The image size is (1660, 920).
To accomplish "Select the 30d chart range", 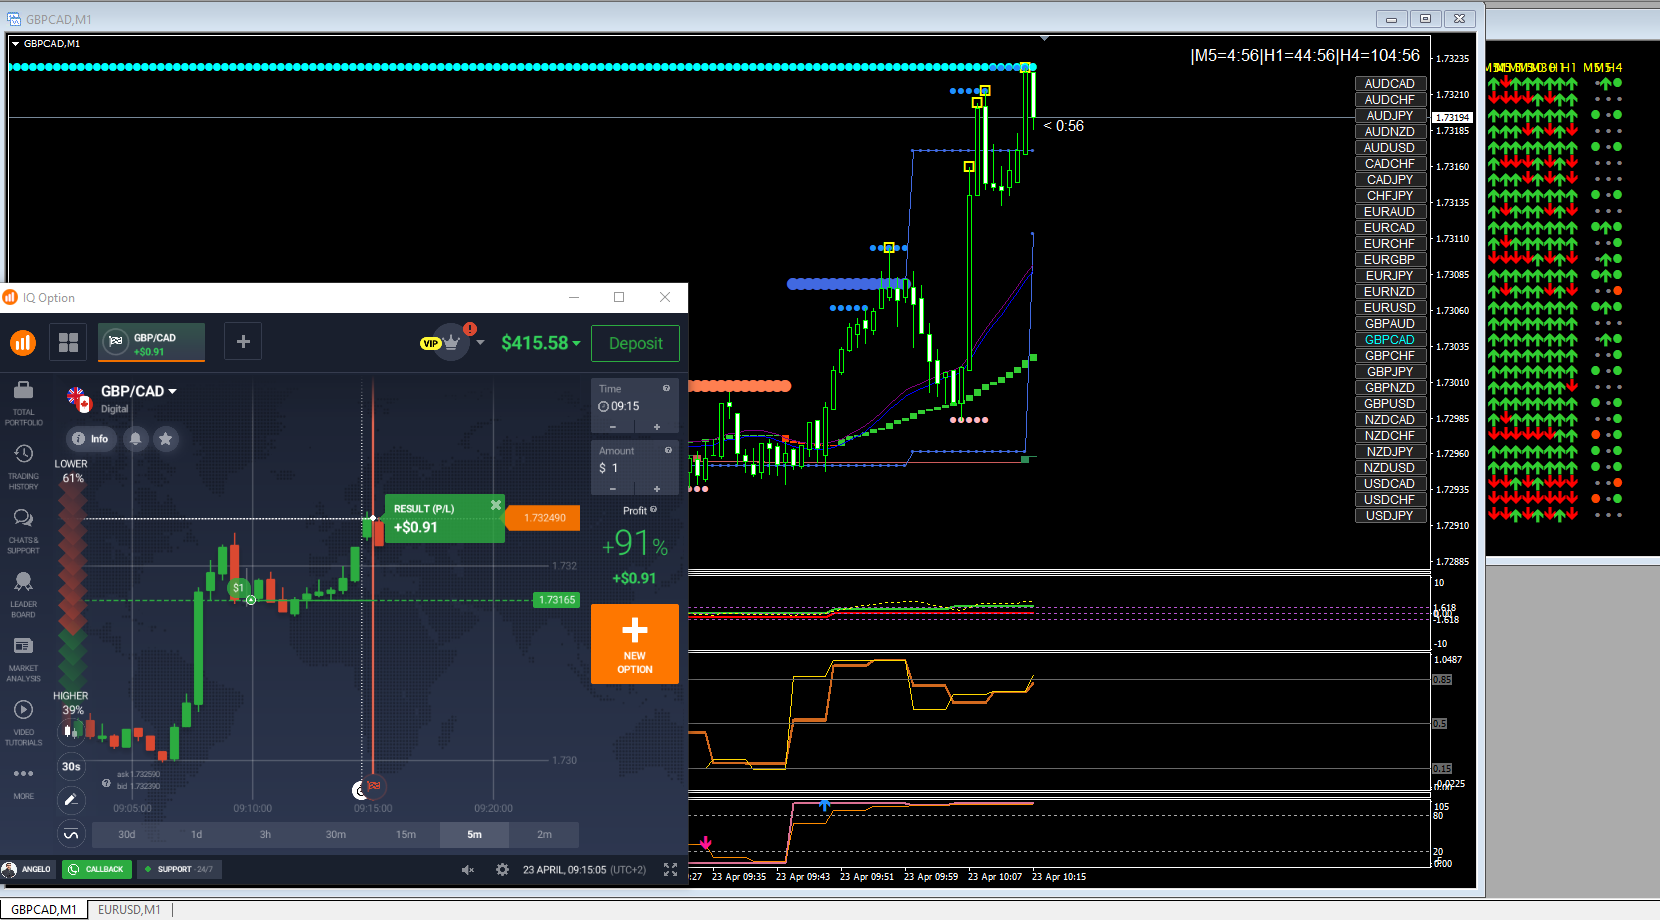I will [126, 834].
